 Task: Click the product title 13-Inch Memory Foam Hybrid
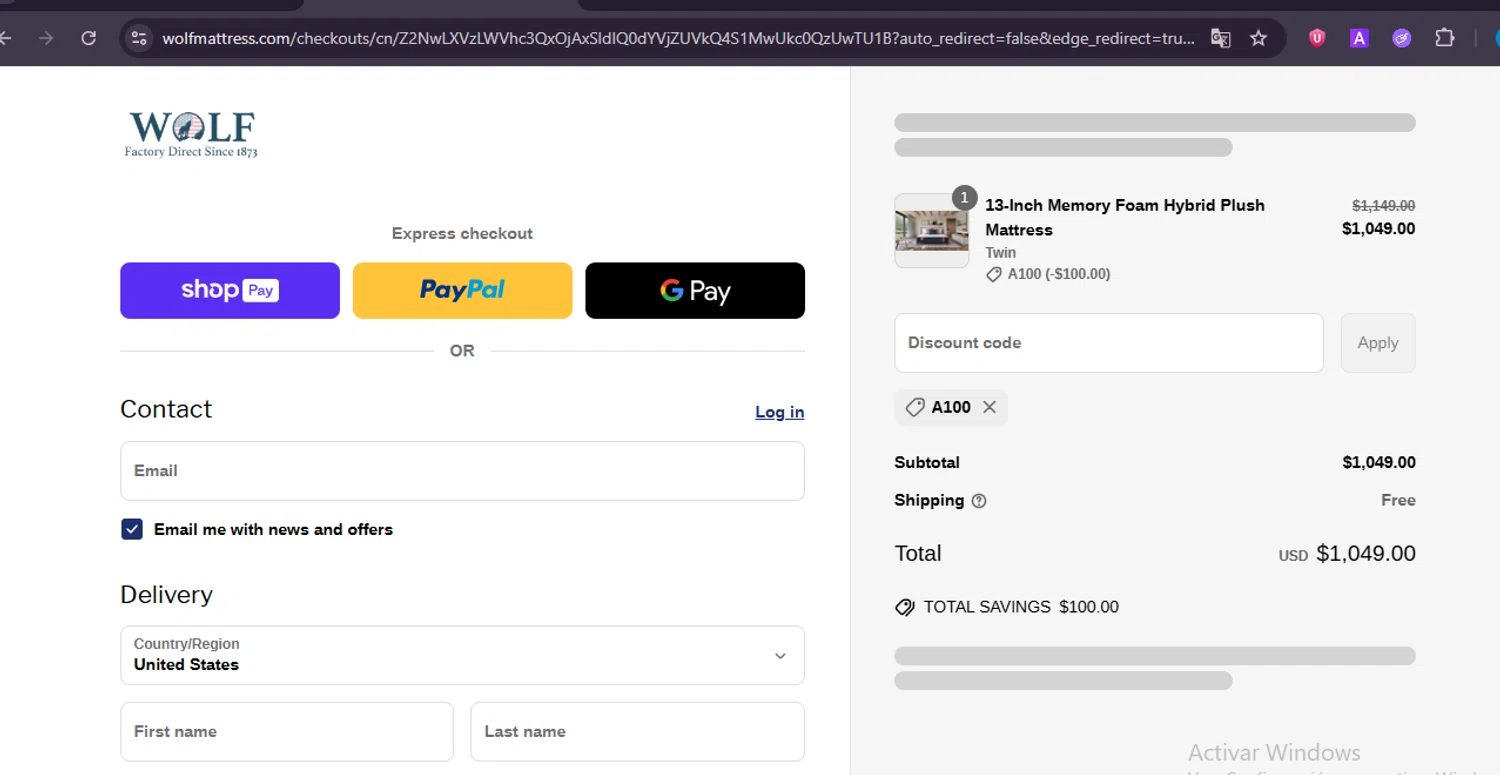point(1125,217)
